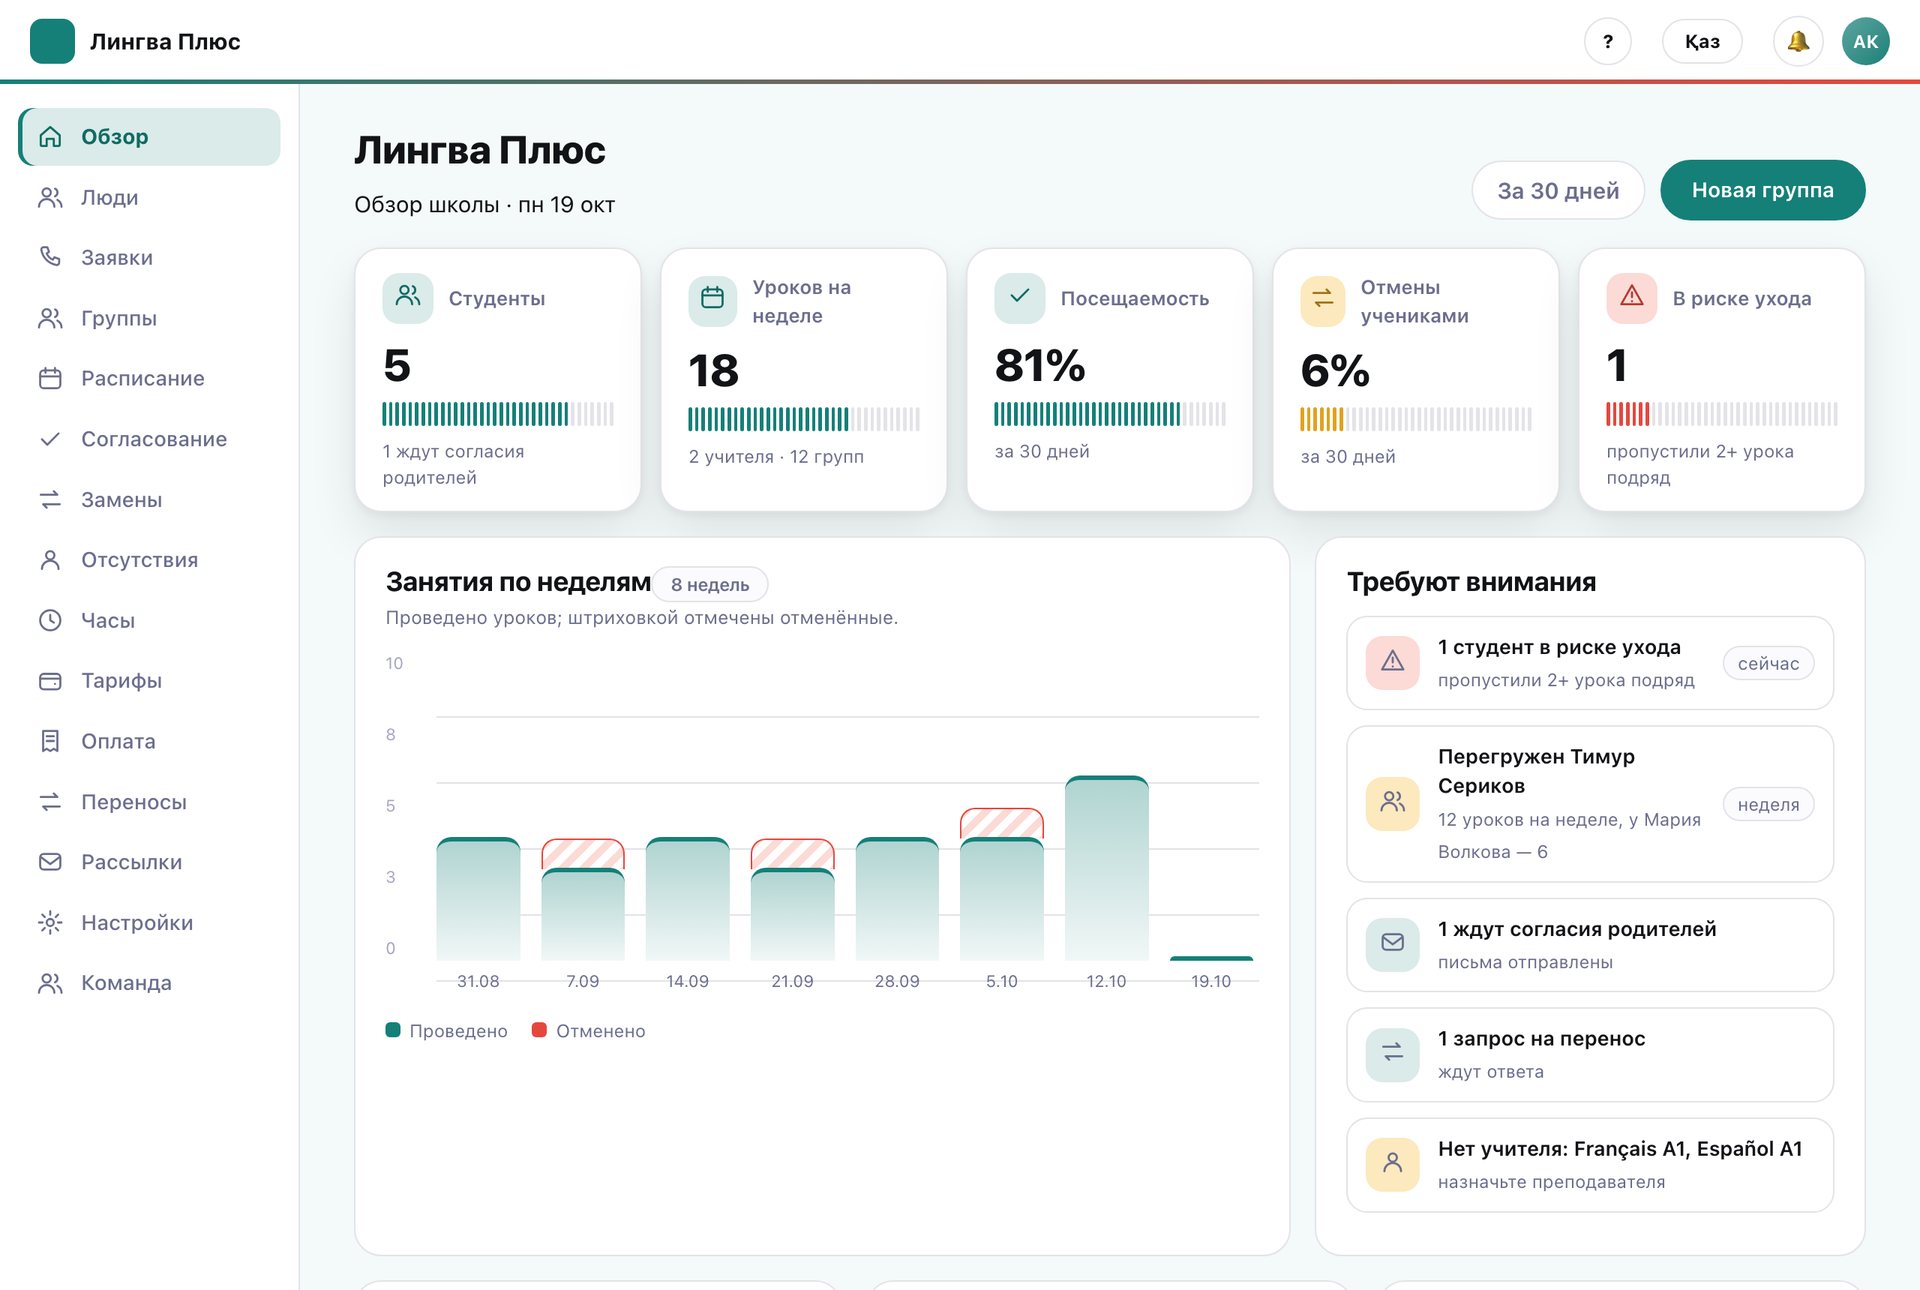Screen dimensions: 1920x1290
Task: Open the help question mark button
Action: coord(1607,41)
